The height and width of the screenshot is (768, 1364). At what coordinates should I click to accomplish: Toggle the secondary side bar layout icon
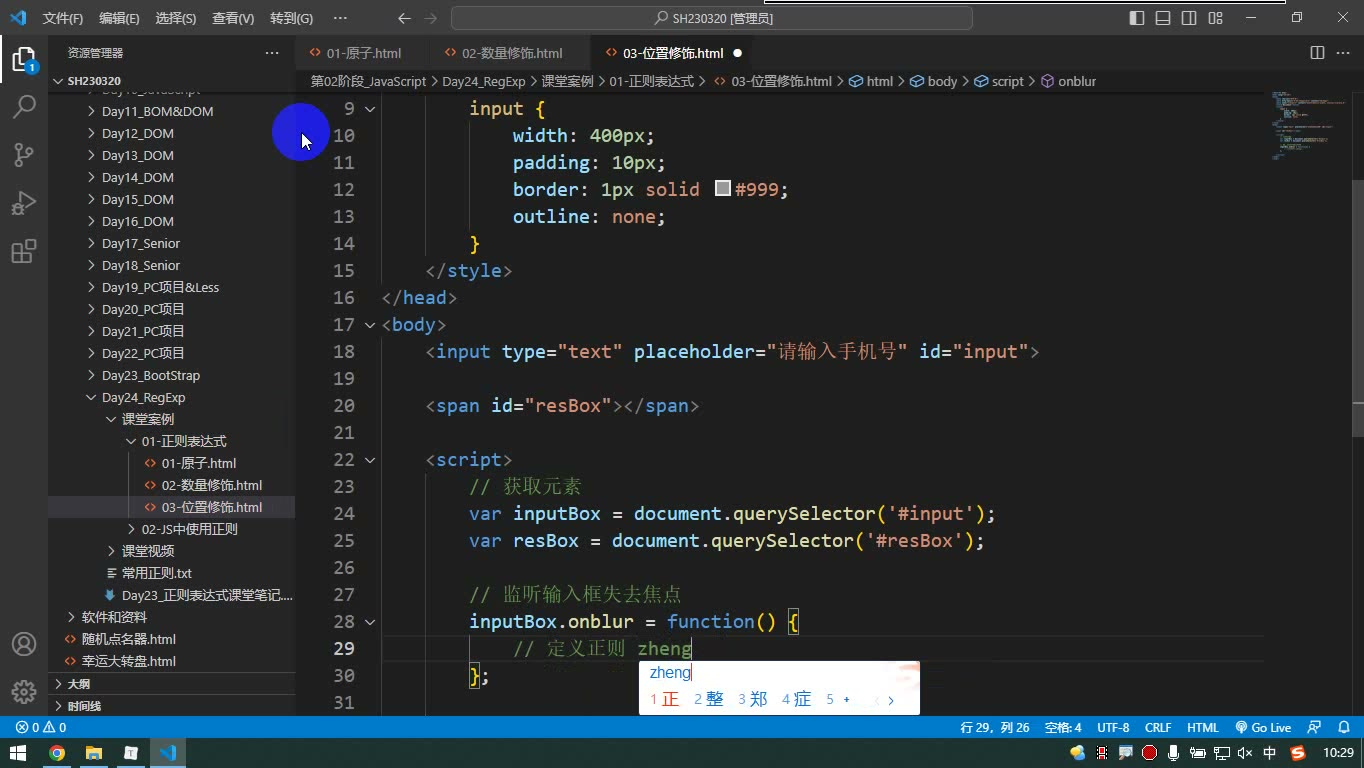[1189, 18]
